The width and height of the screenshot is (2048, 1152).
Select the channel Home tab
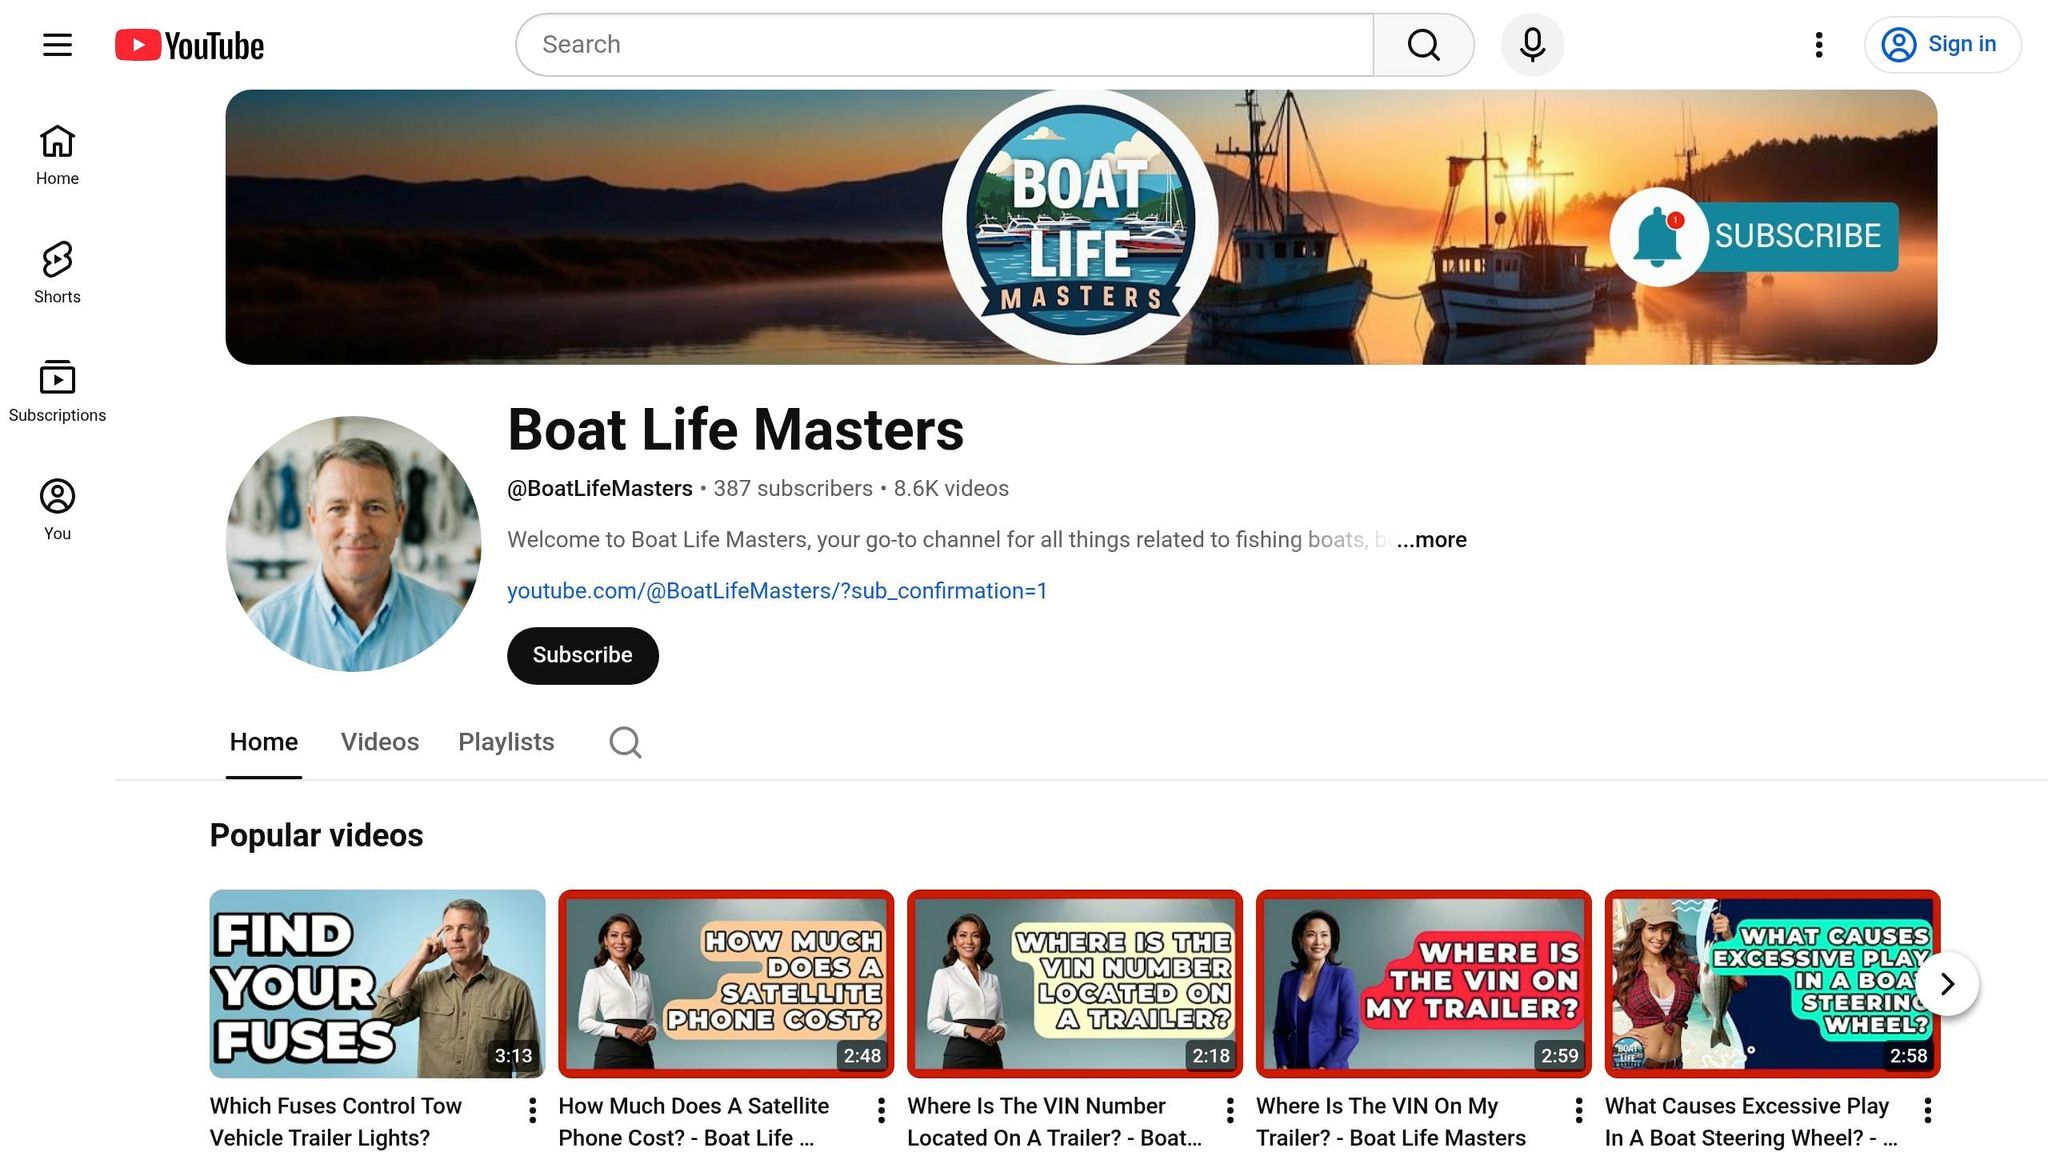[264, 742]
